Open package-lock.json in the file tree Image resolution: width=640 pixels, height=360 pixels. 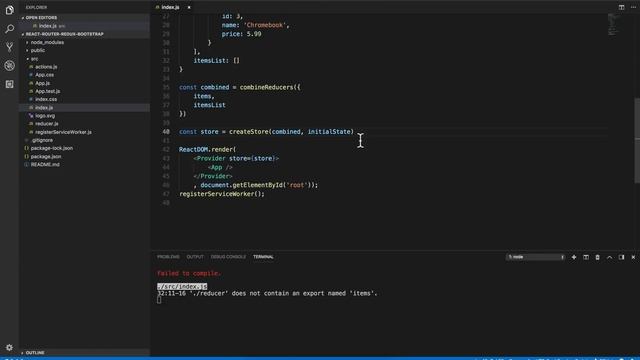coord(51,148)
